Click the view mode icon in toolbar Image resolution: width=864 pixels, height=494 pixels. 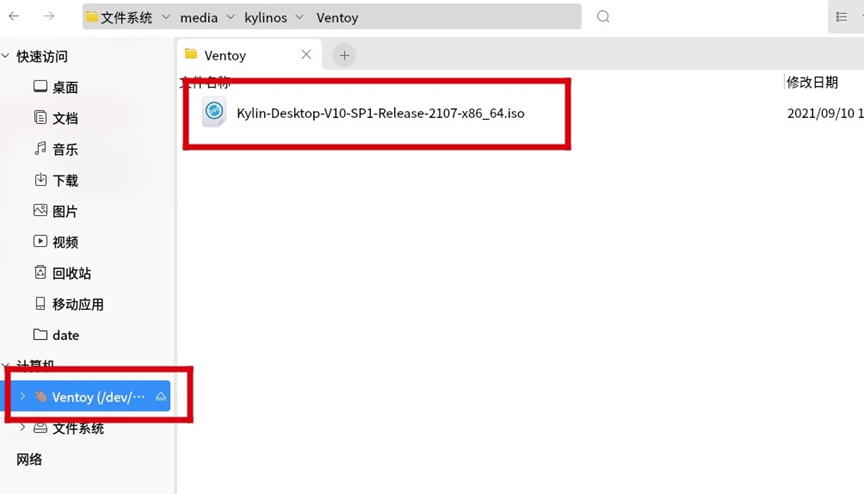click(842, 17)
